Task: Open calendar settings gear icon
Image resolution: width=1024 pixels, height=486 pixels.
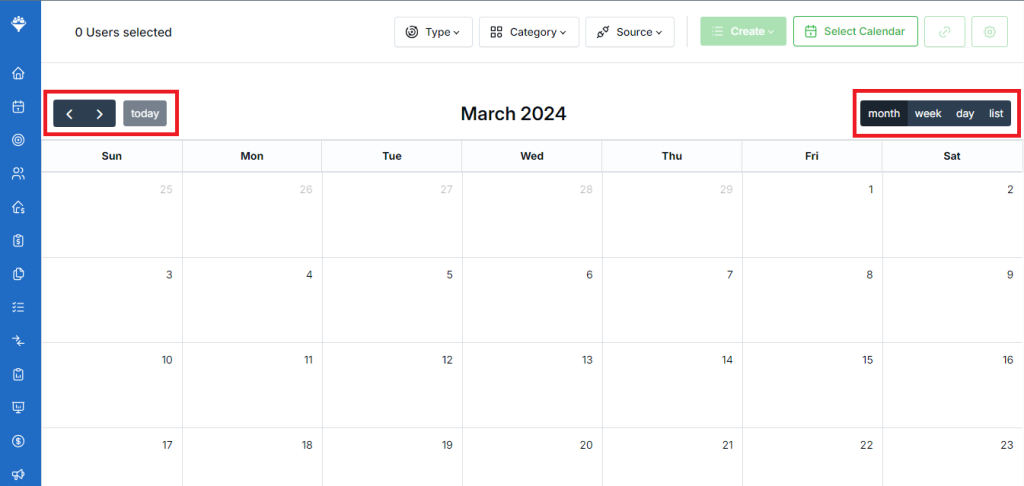Action: tap(989, 32)
